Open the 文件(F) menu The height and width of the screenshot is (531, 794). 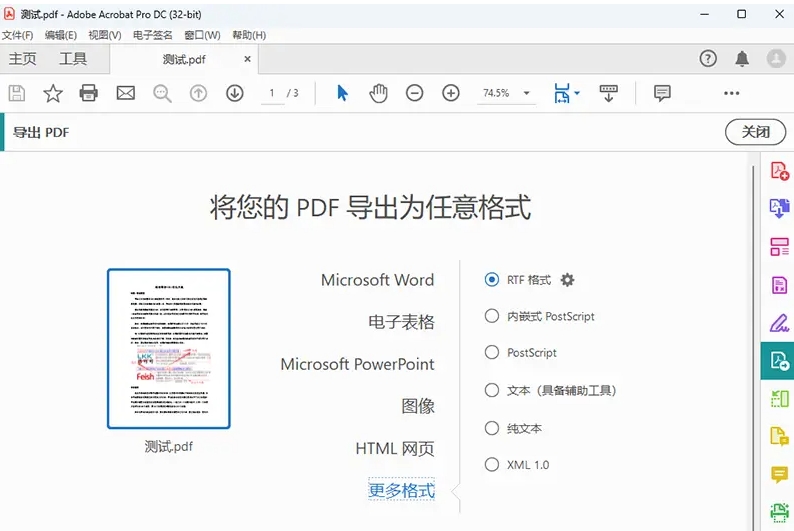coord(17,35)
